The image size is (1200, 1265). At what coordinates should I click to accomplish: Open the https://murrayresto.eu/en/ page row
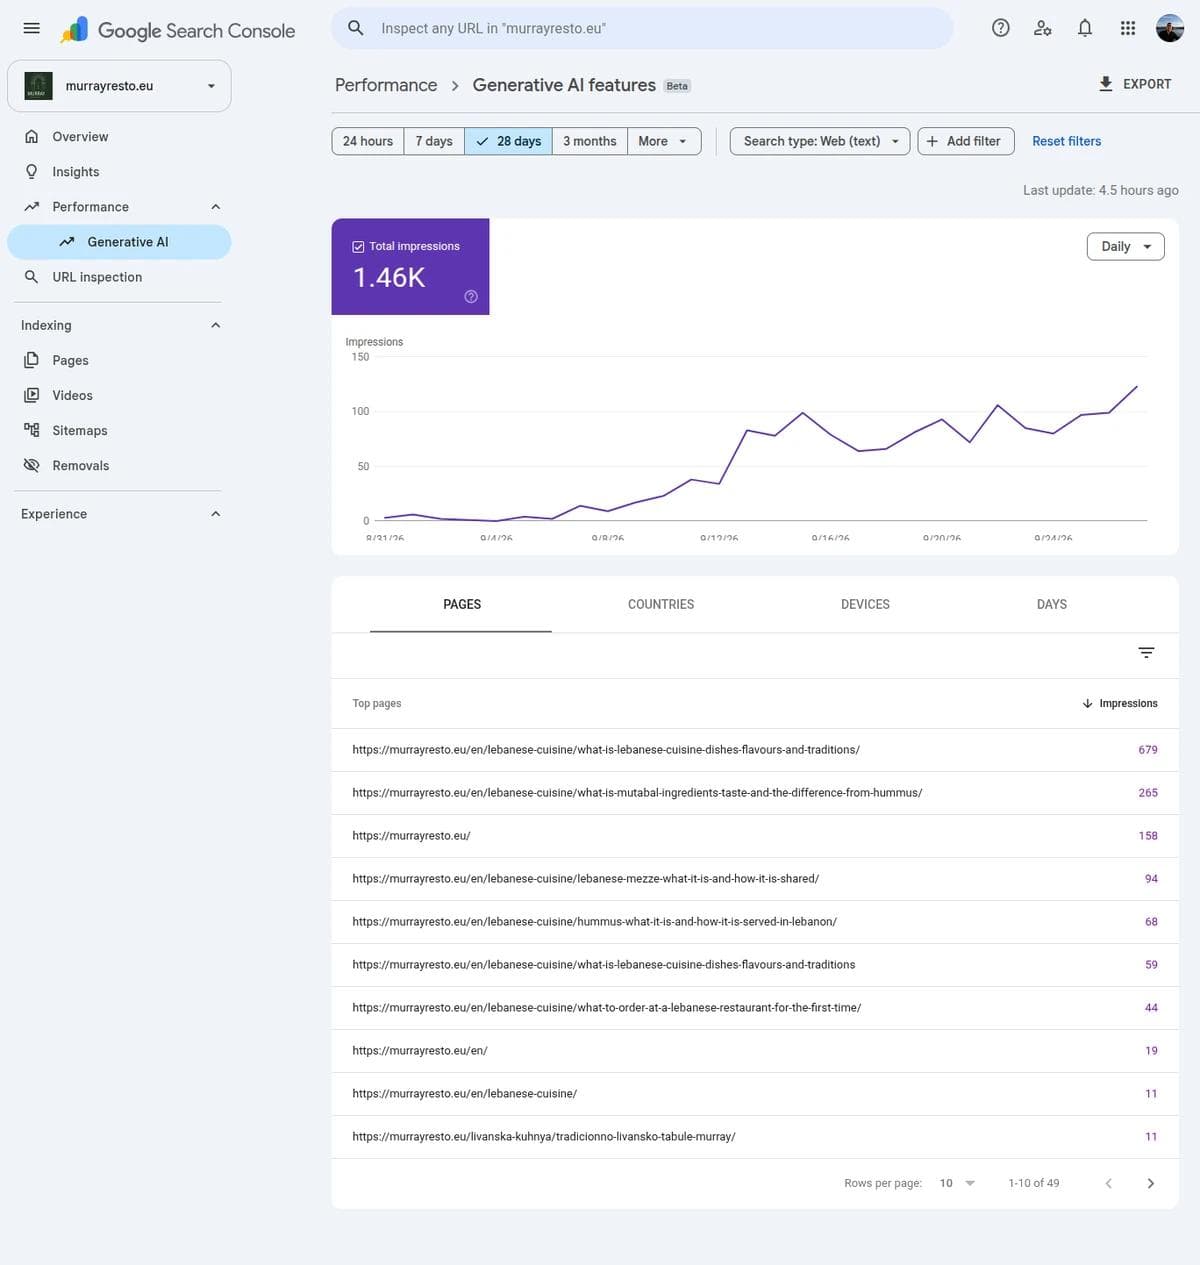coord(755,1050)
